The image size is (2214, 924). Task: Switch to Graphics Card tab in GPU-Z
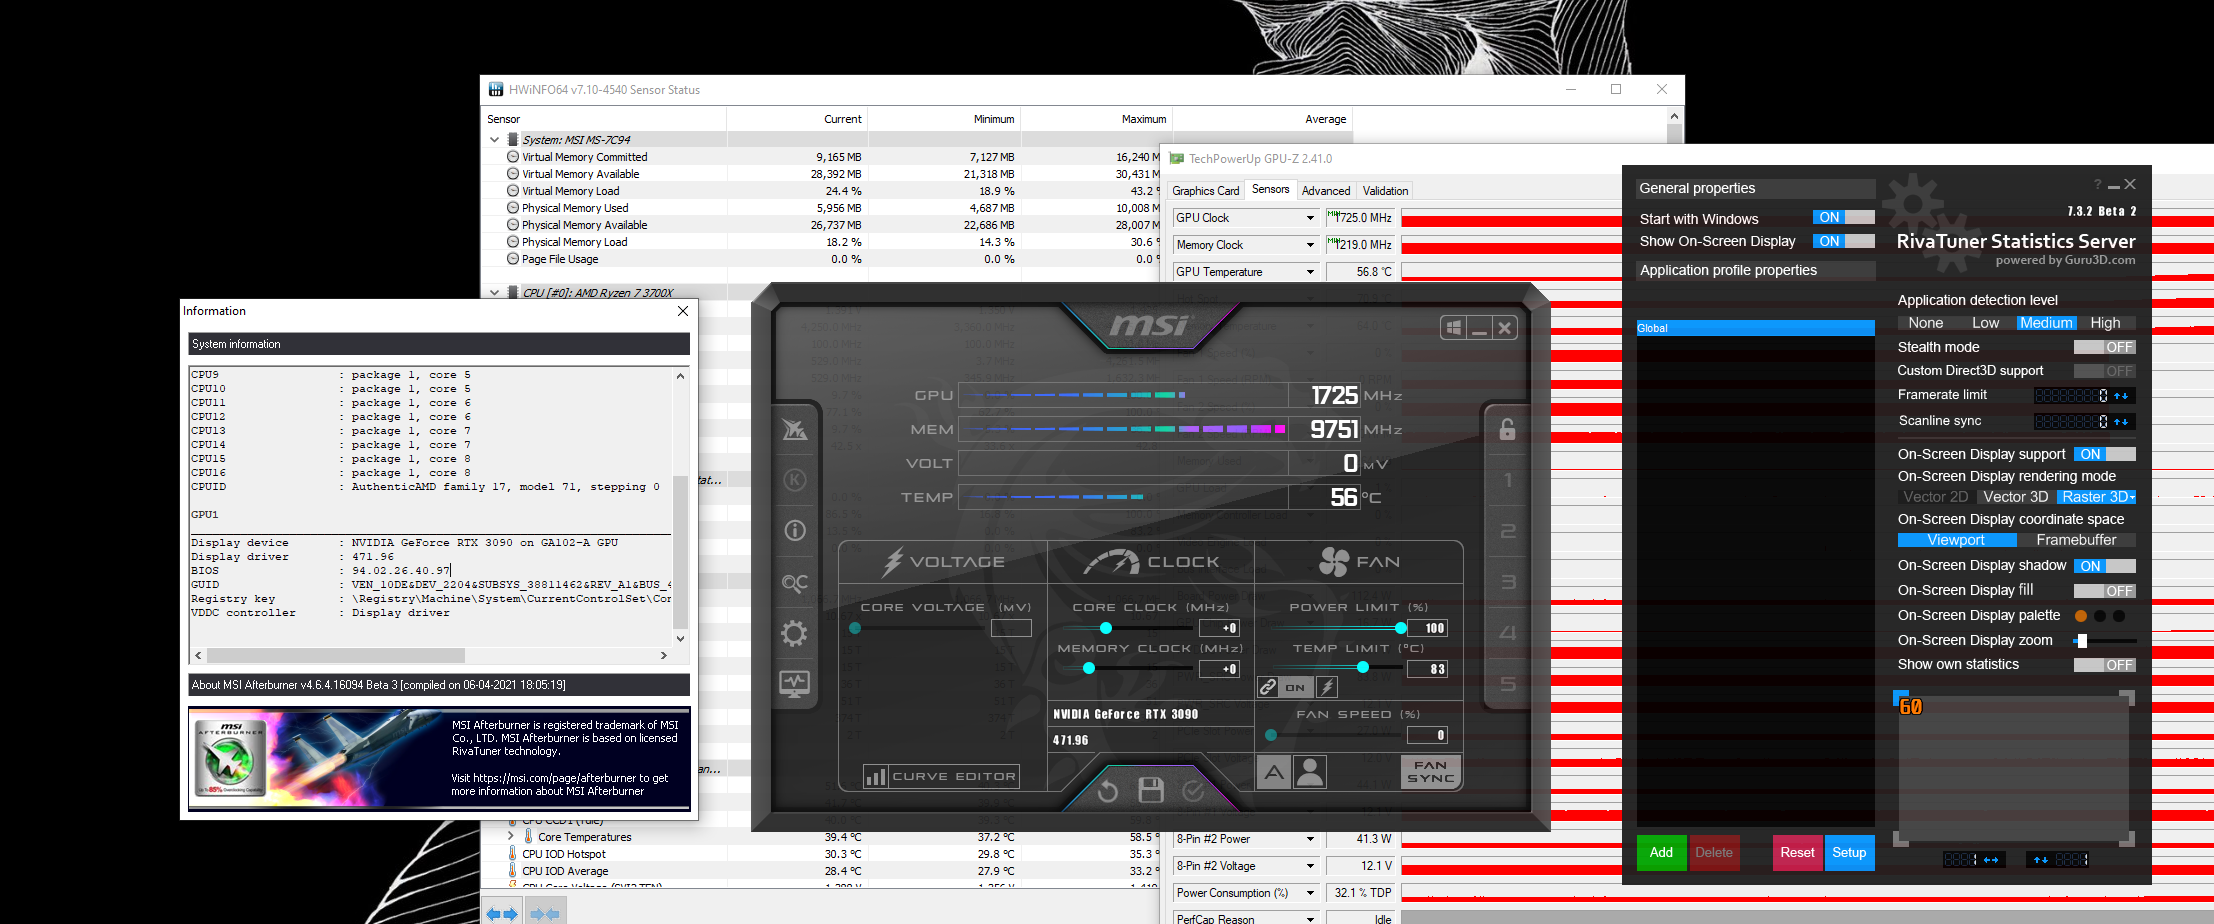1205,191
